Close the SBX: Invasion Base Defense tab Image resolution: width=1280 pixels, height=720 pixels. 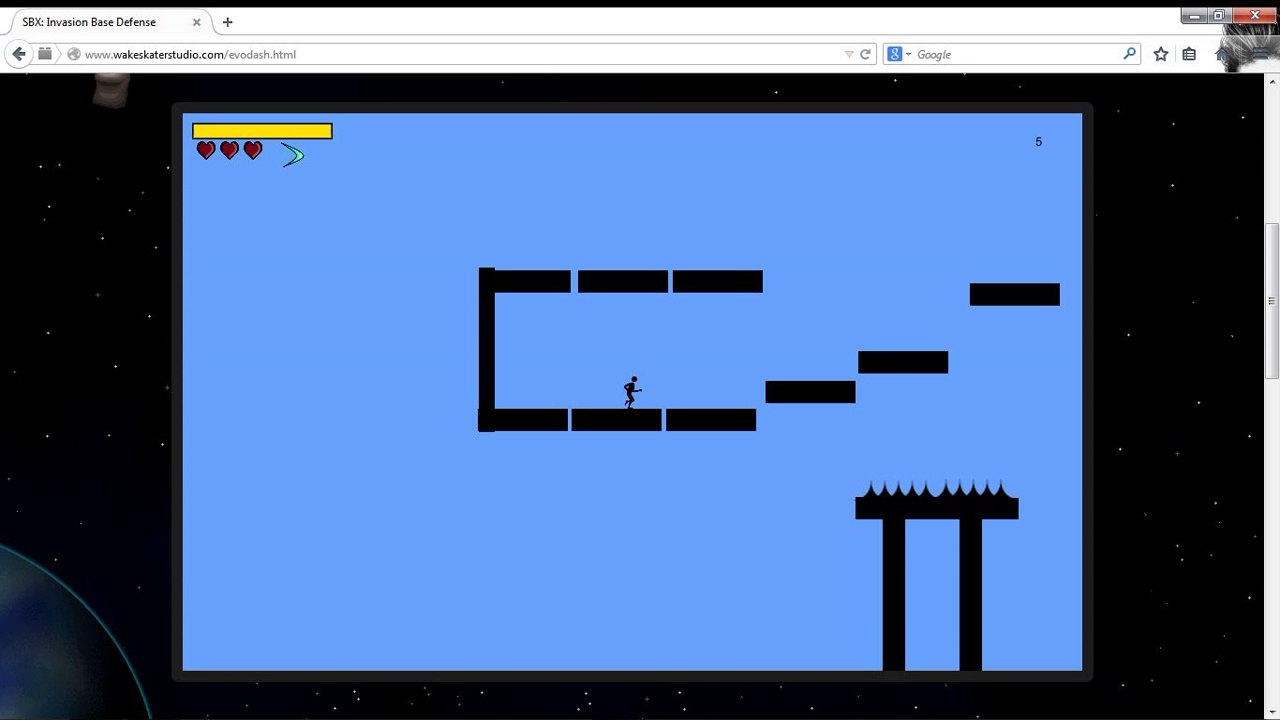(x=197, y=22)
